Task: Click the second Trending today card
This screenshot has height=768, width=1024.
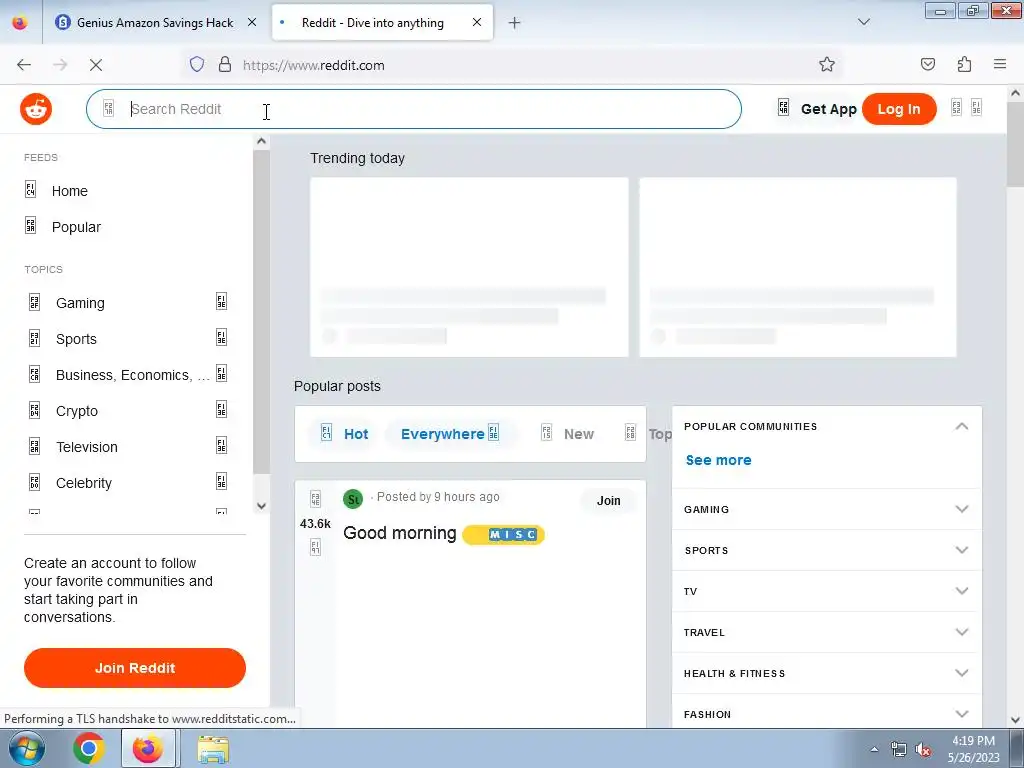Action: coord(798,267)
